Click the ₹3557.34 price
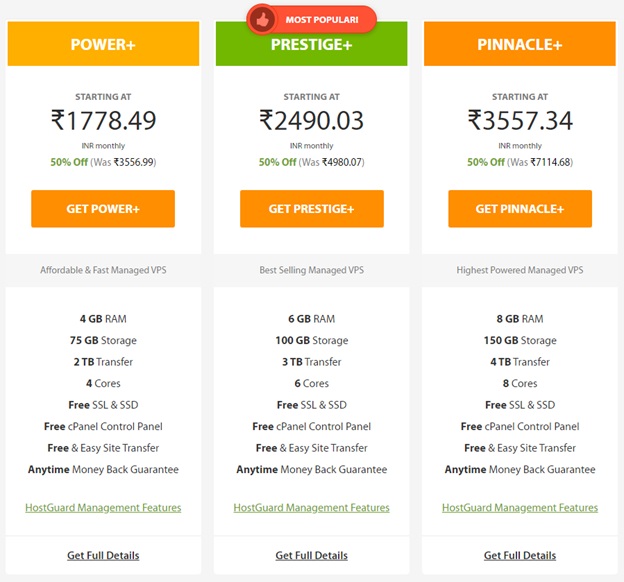This screenshot has width=624, height=582. pos(520,120)
